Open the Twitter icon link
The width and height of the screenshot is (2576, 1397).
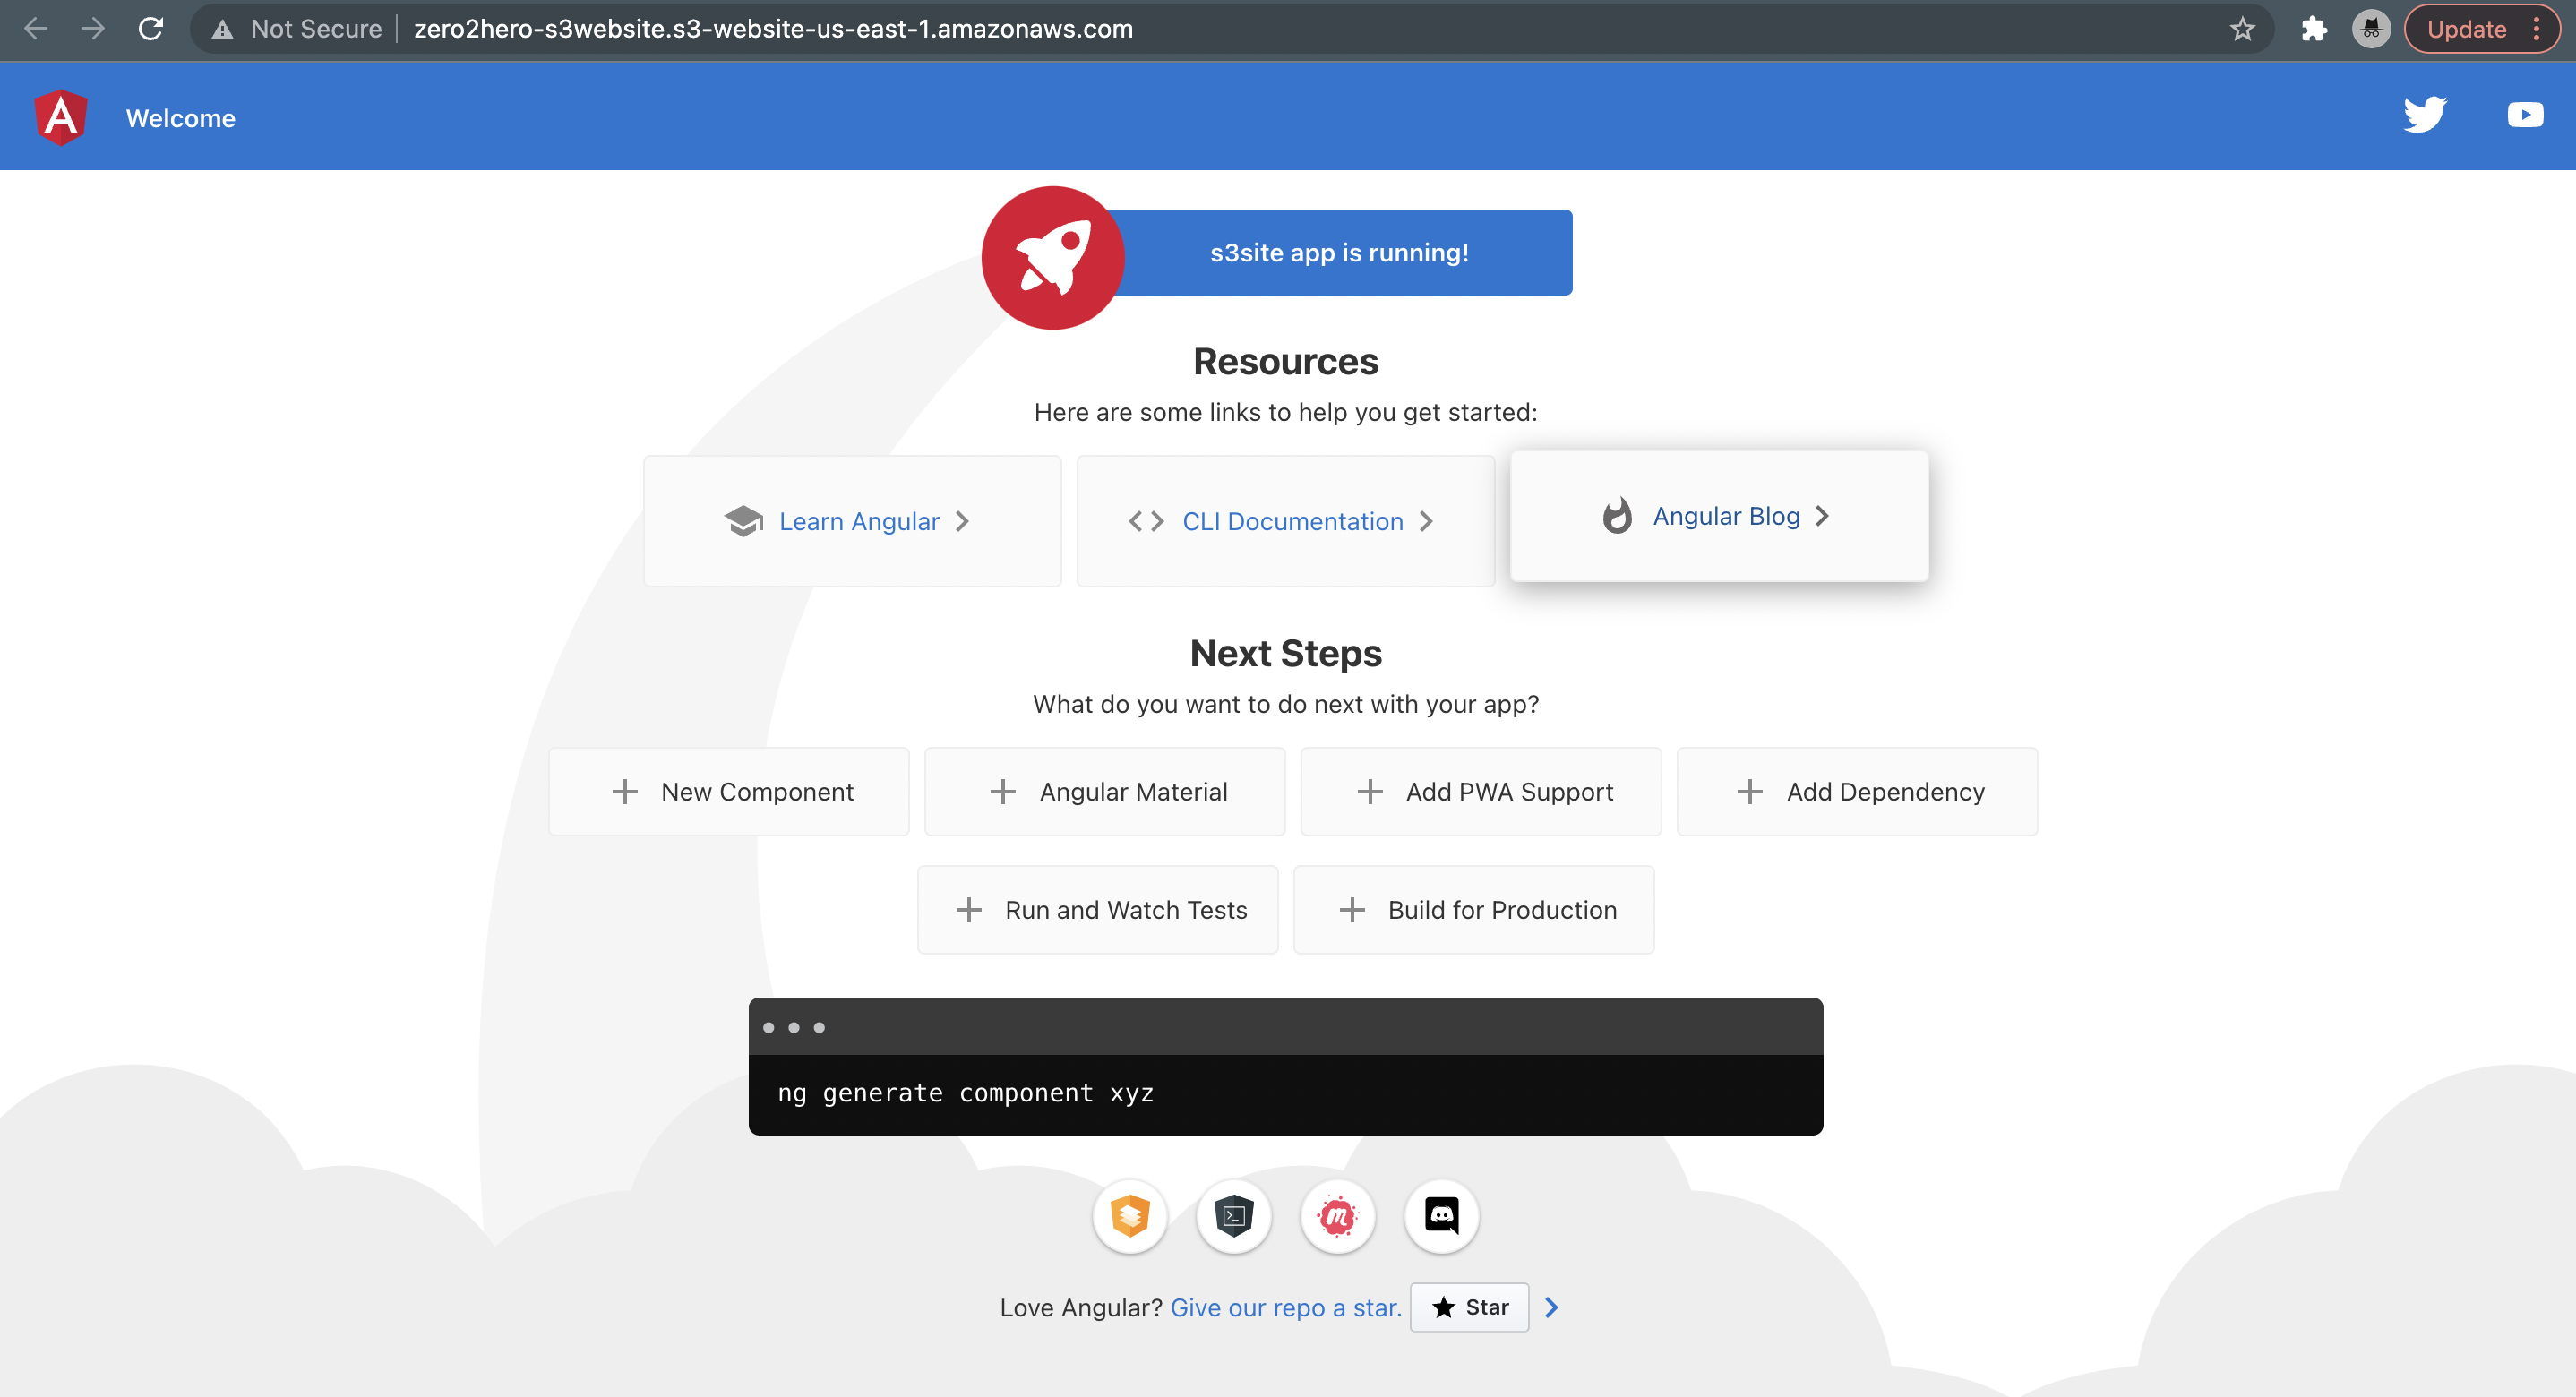click(2425, 116)
